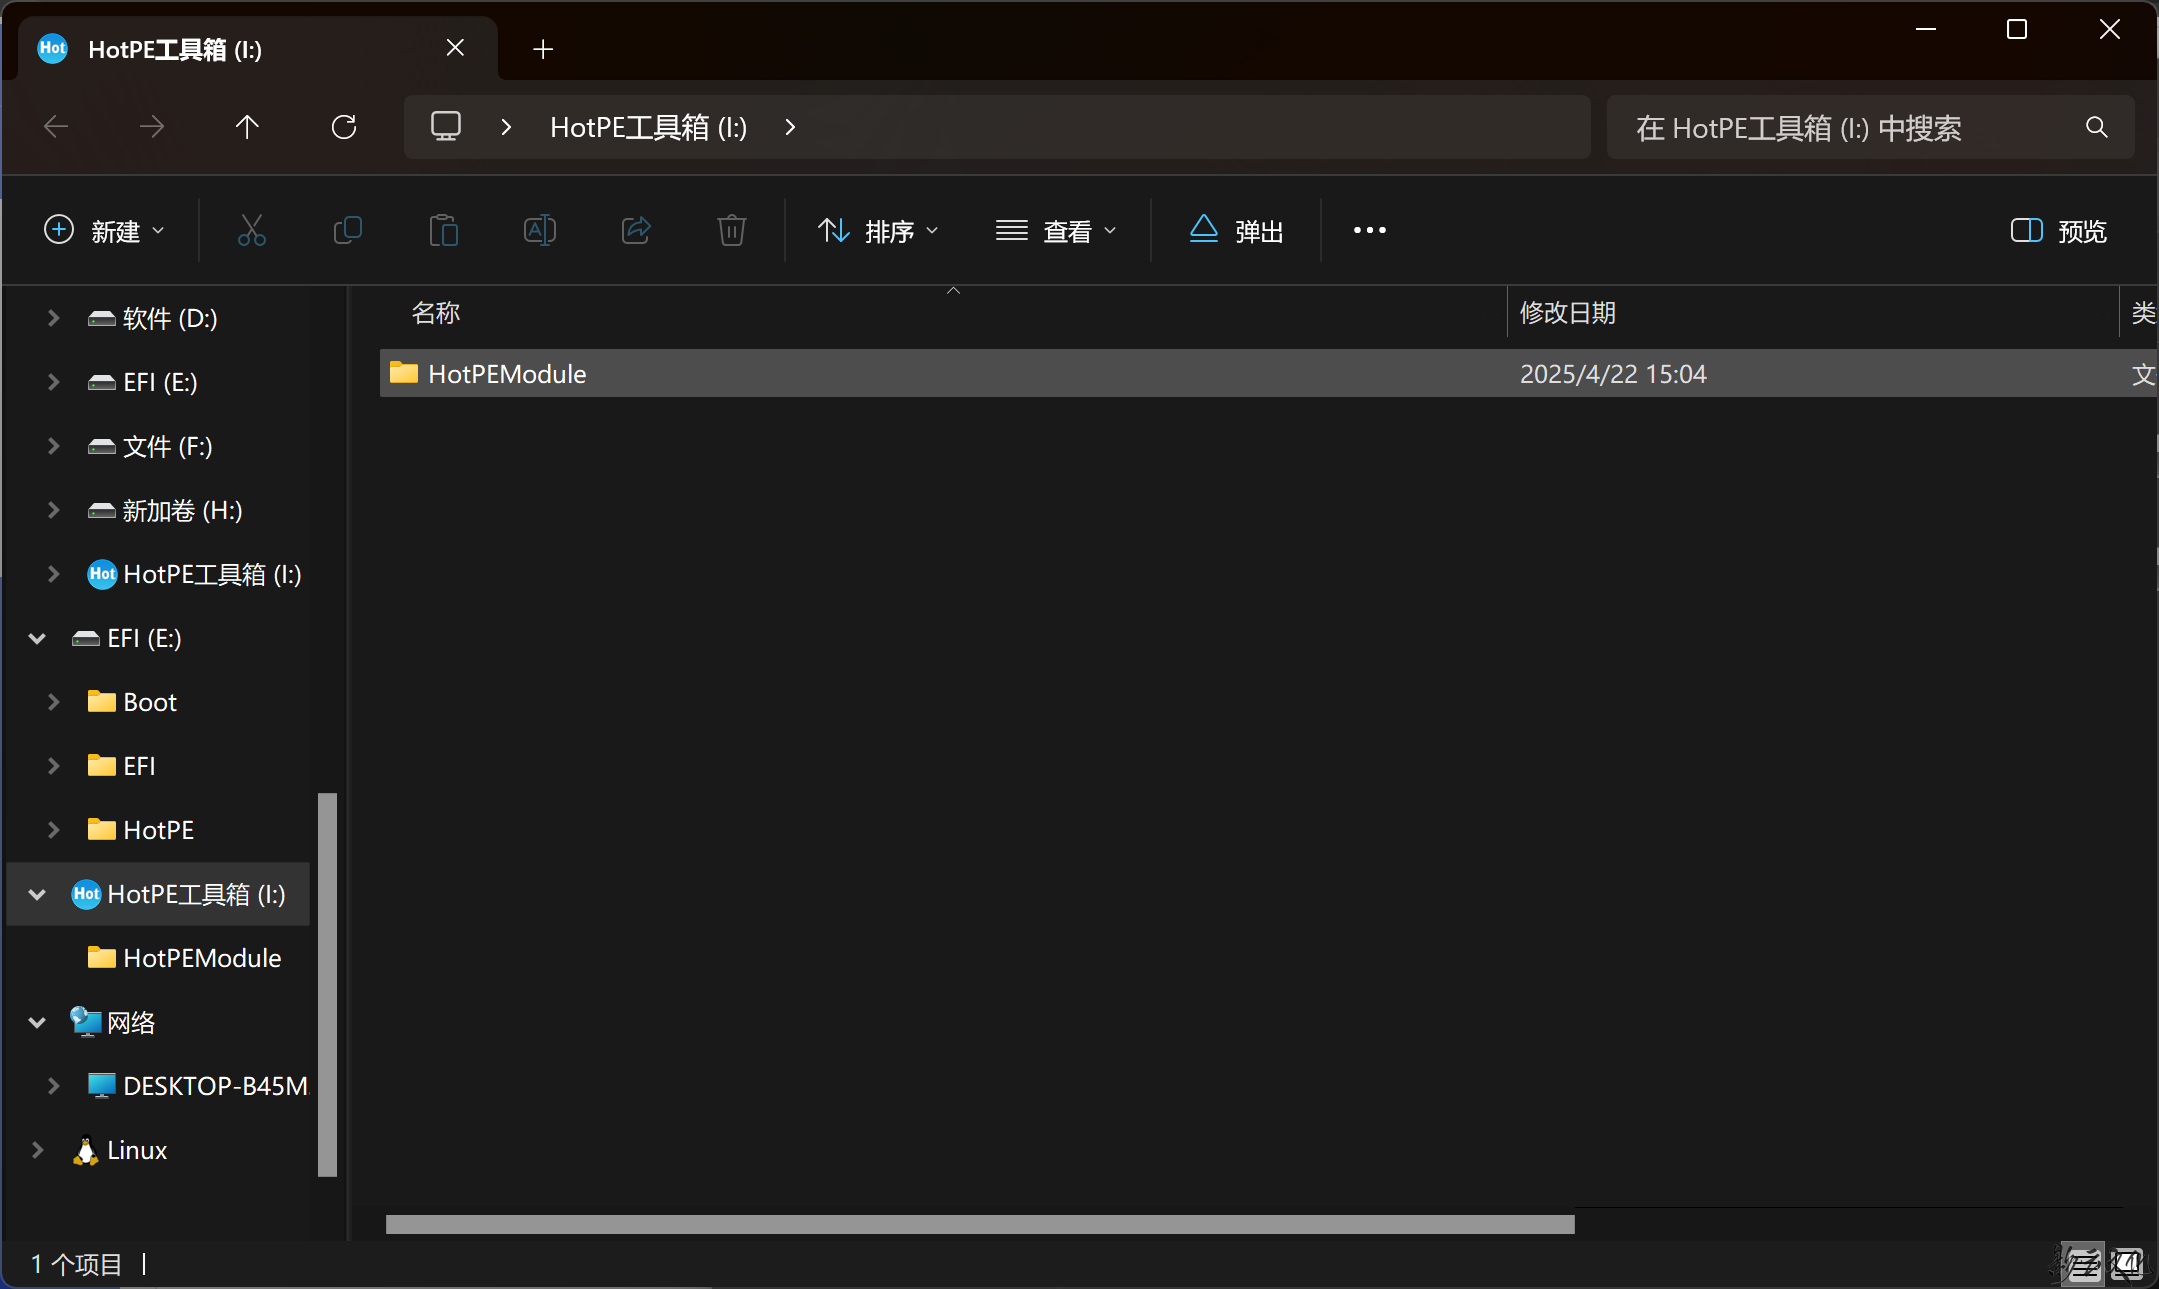This screenshot has height=1289, width=2159.
Task: Click date 2025/4/22 15:04 cell
Action: click(1613, 373)
